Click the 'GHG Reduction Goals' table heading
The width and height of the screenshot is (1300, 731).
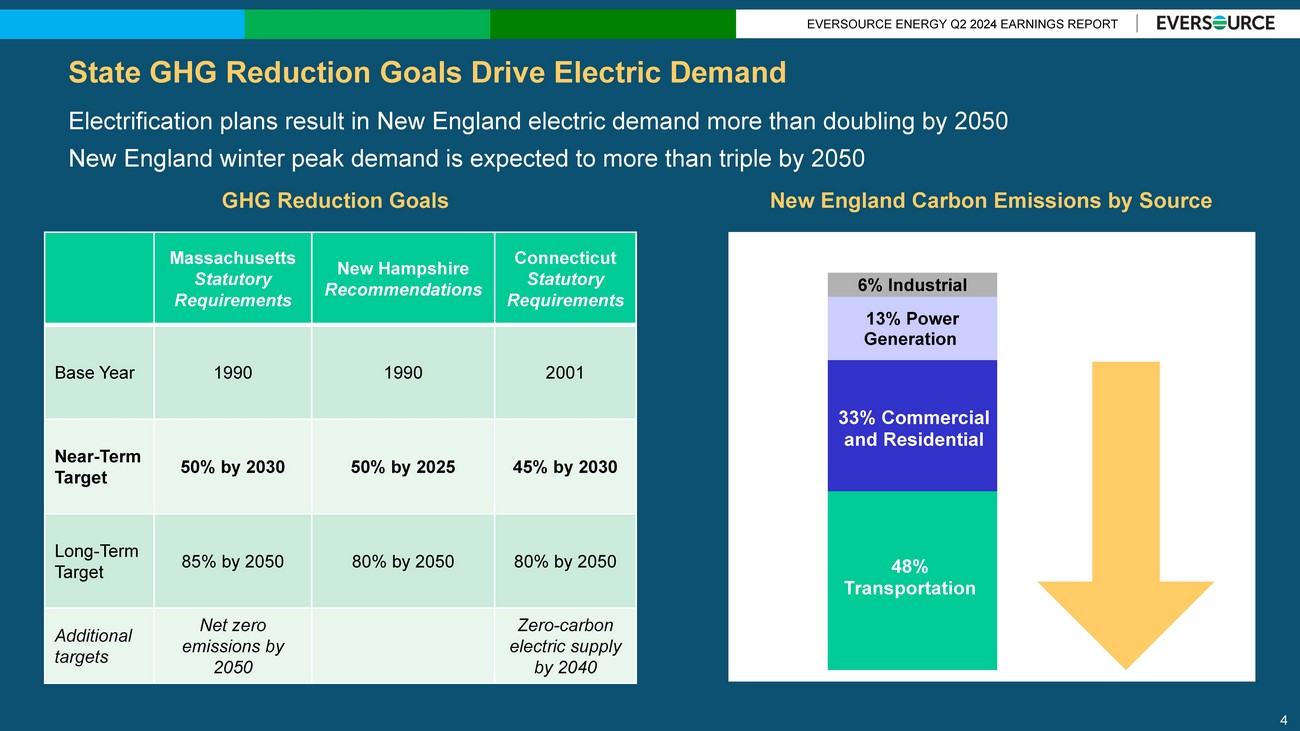click(x=335, y=201)
